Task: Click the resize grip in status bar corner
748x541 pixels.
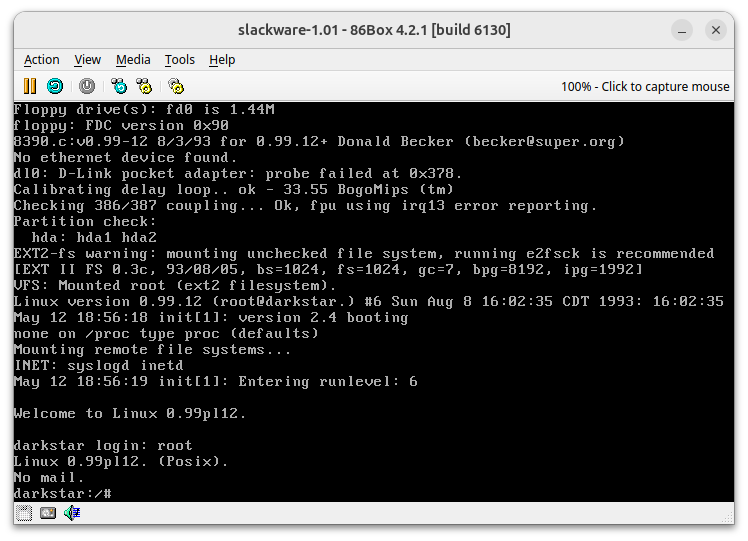Action: pos(728,518)
